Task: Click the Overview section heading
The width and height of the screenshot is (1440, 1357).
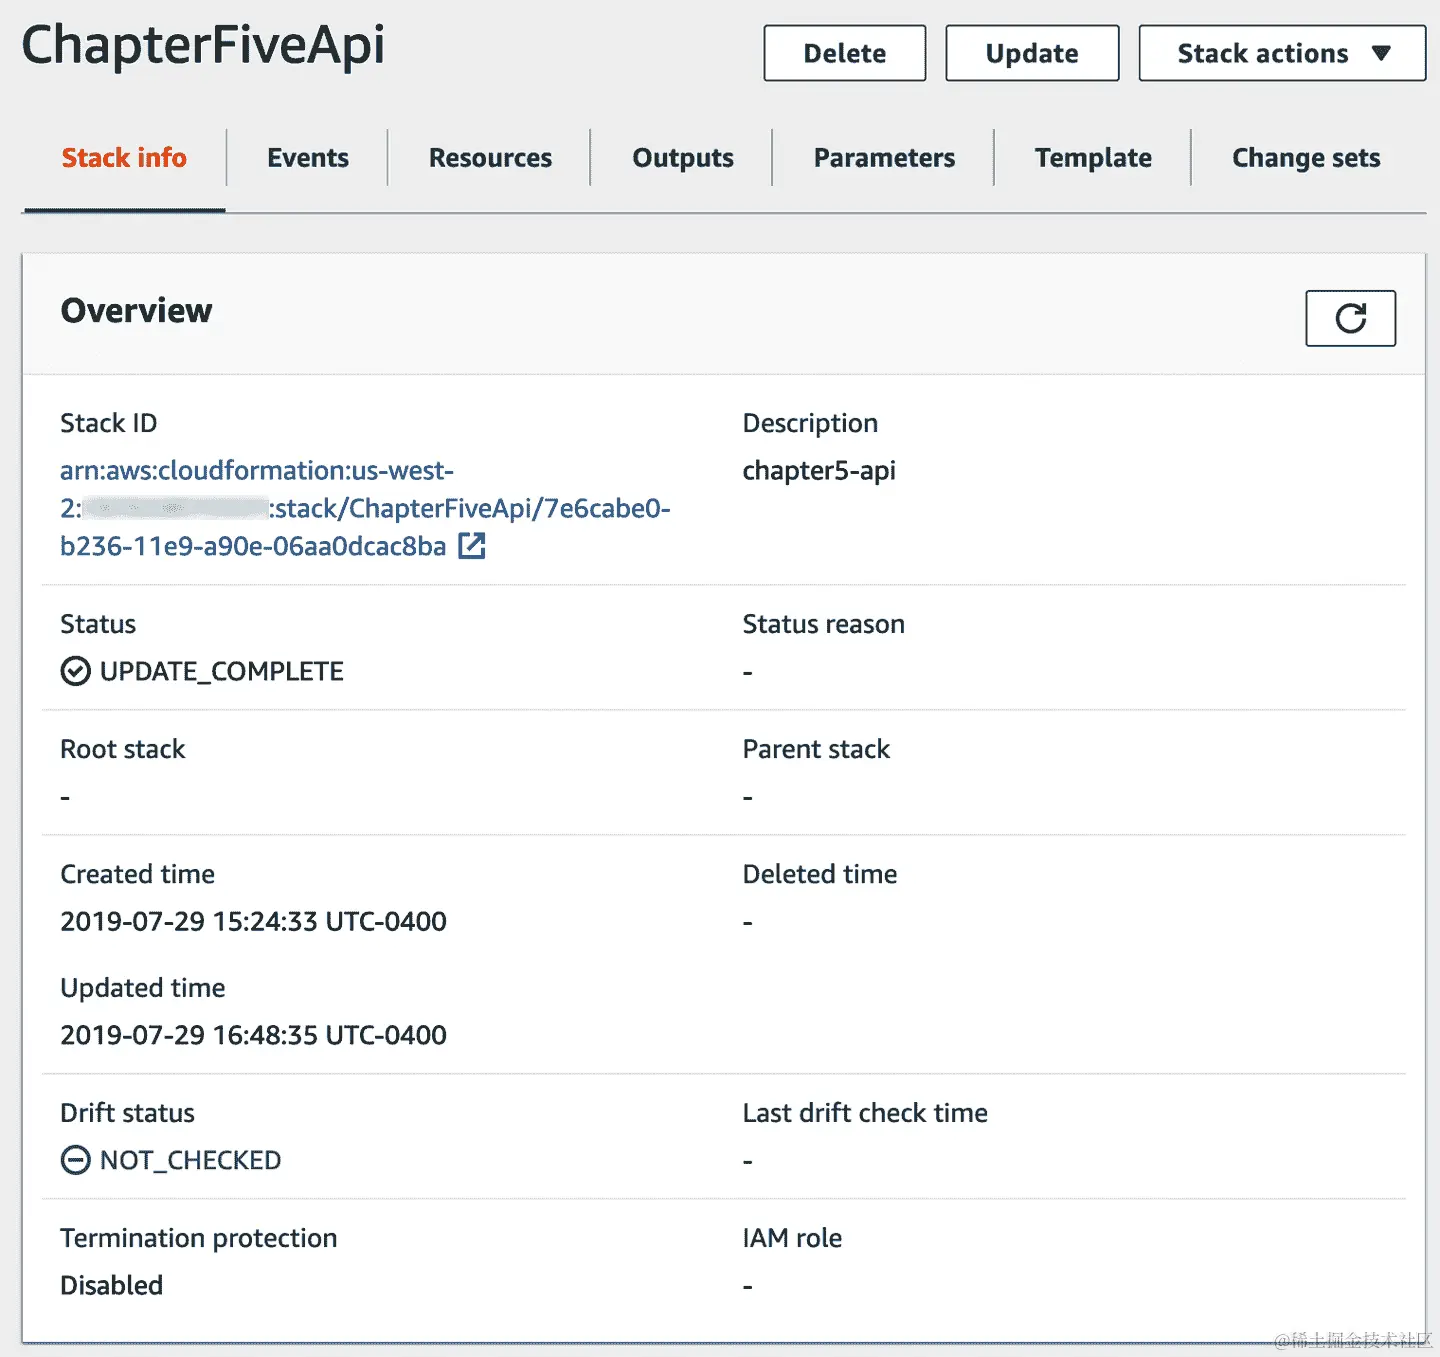Action: point(136,311)
